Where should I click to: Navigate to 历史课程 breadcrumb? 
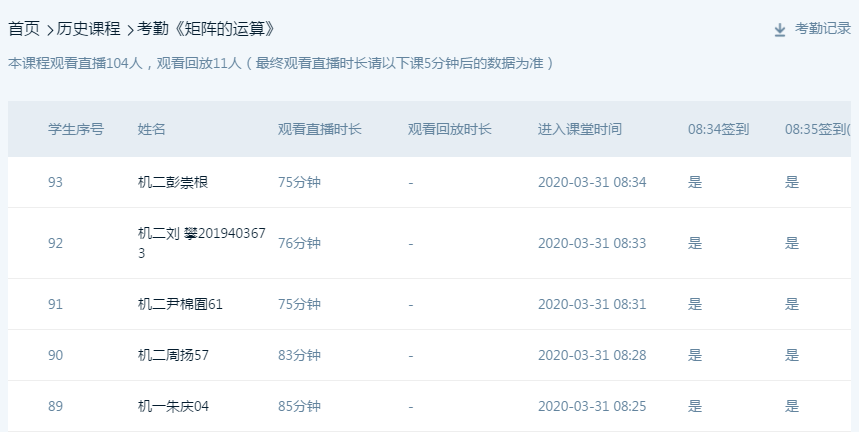coord(88,29)
